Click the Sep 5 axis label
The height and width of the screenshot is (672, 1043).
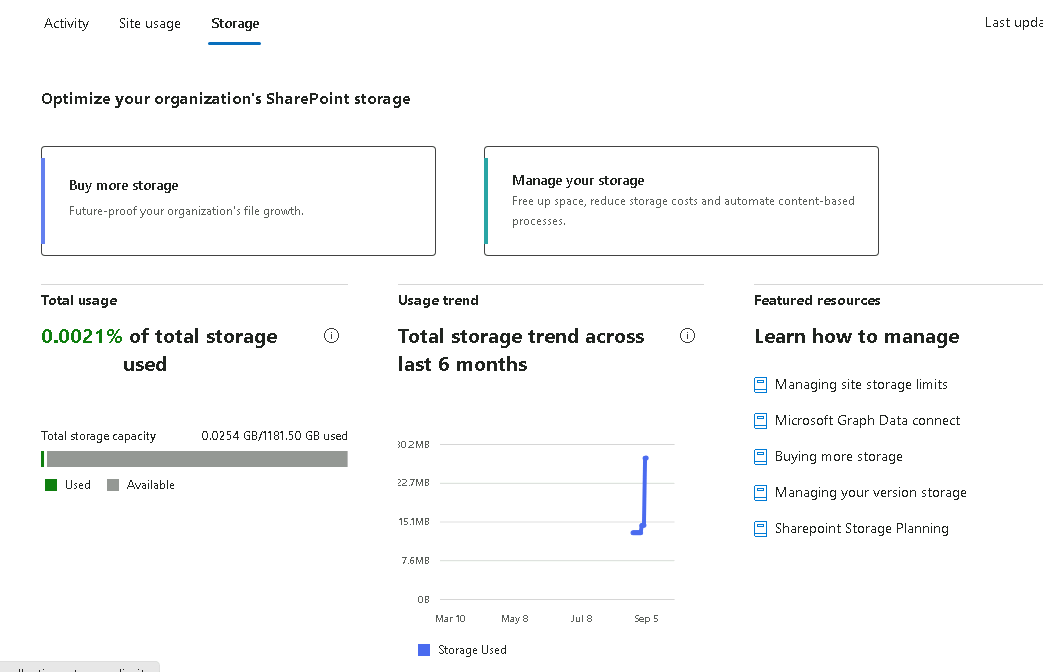(646, 619)
